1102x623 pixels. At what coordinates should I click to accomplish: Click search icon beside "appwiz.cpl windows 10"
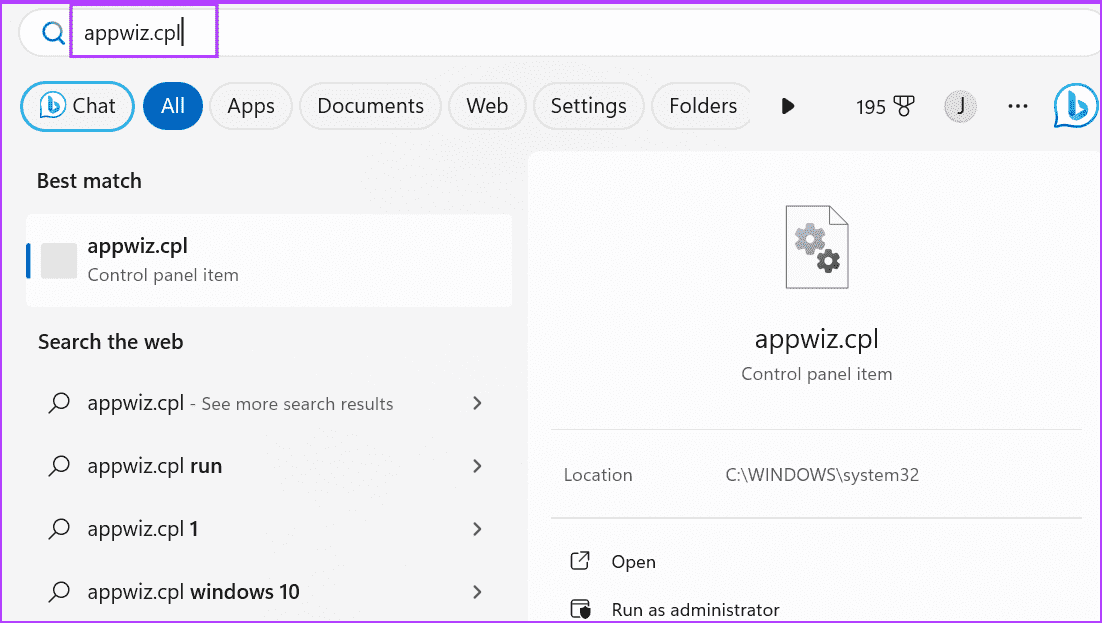point(59,592)
